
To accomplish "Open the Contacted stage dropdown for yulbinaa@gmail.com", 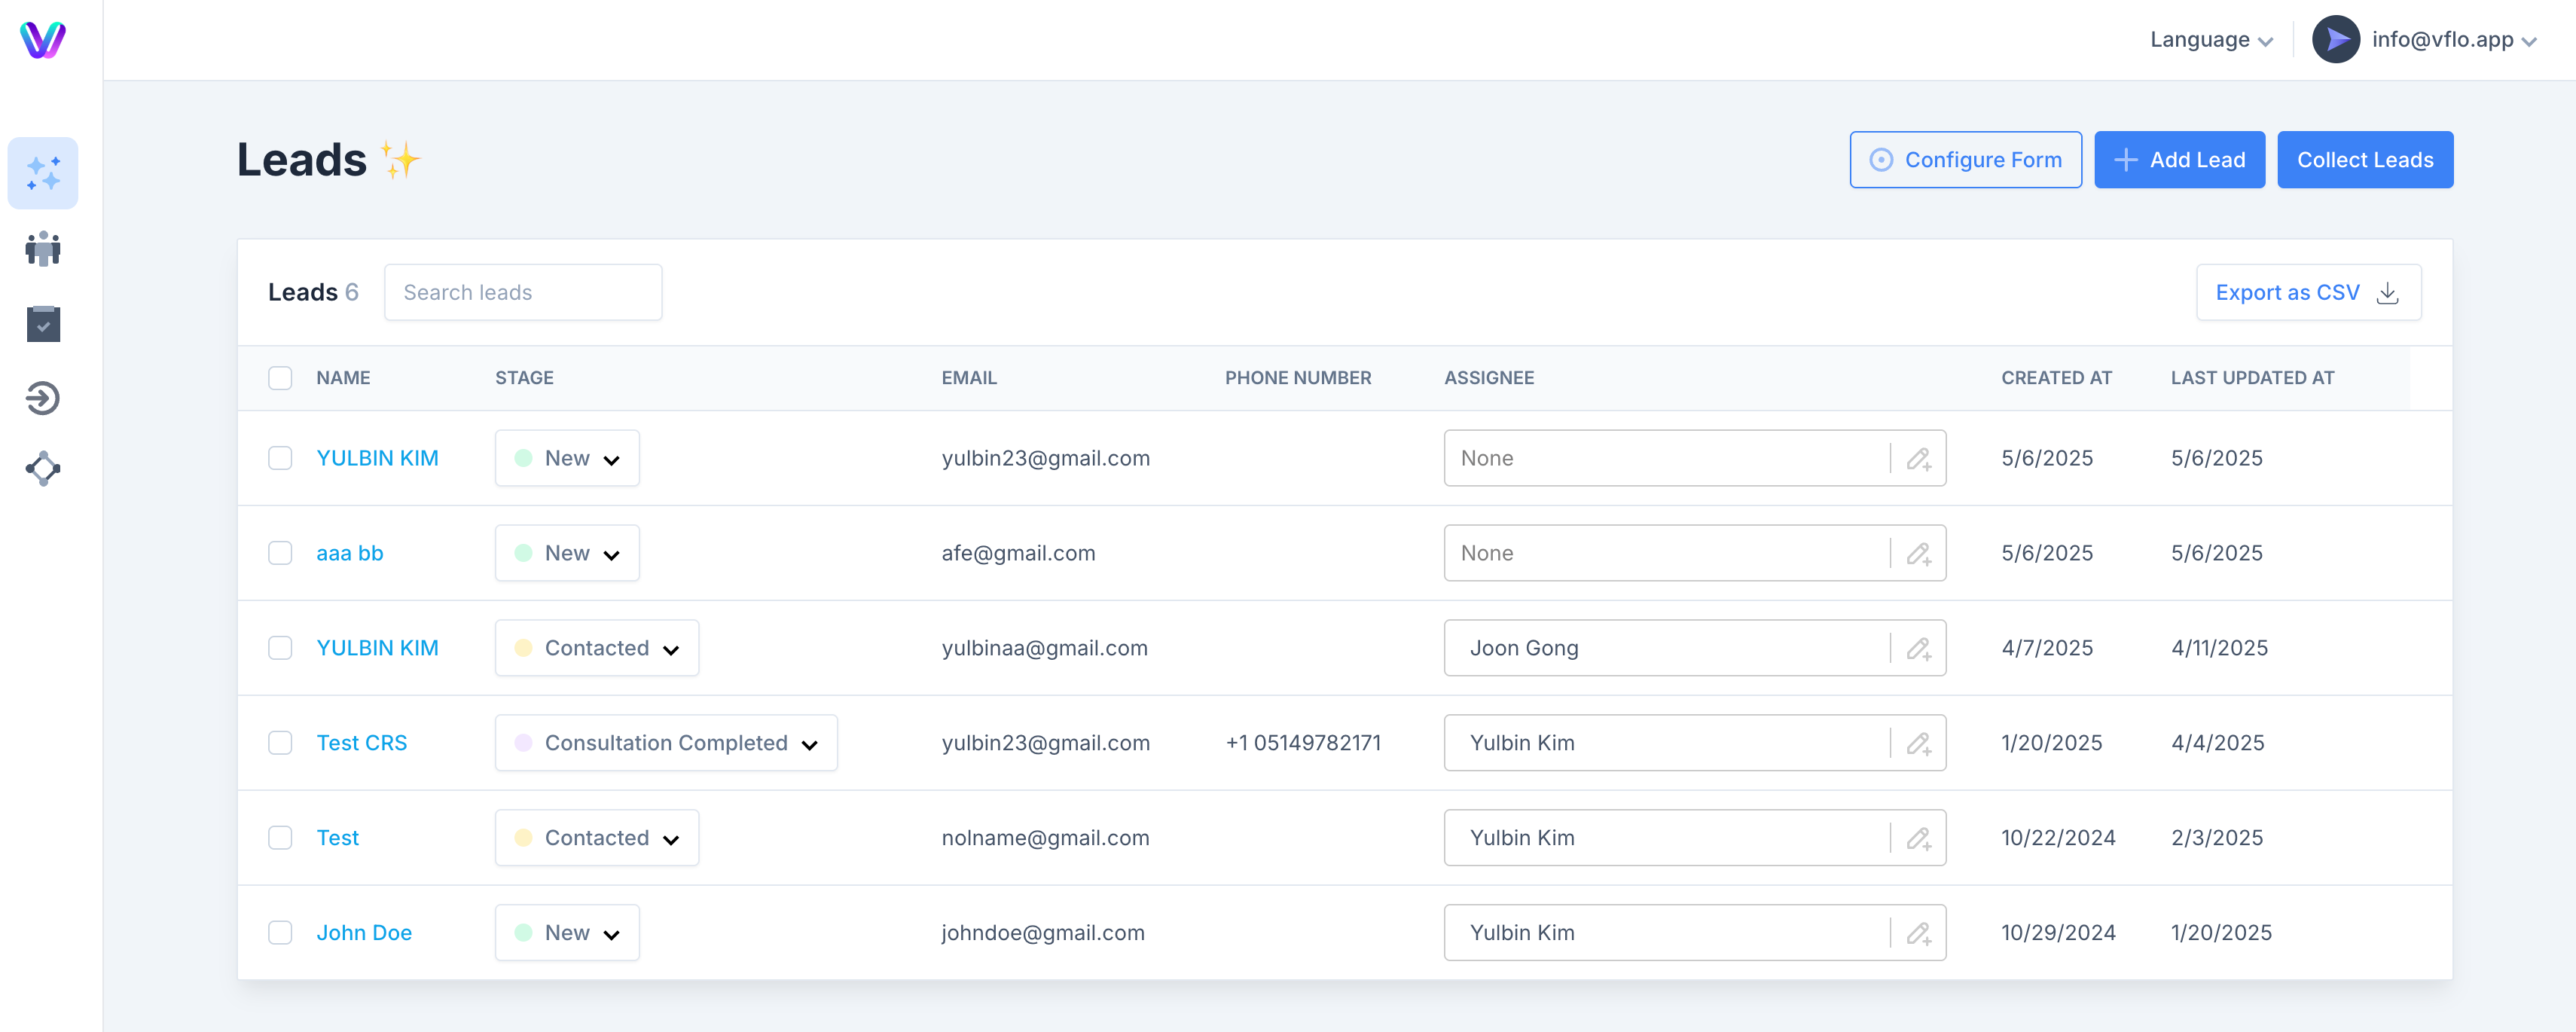I will tap(597, 648).
